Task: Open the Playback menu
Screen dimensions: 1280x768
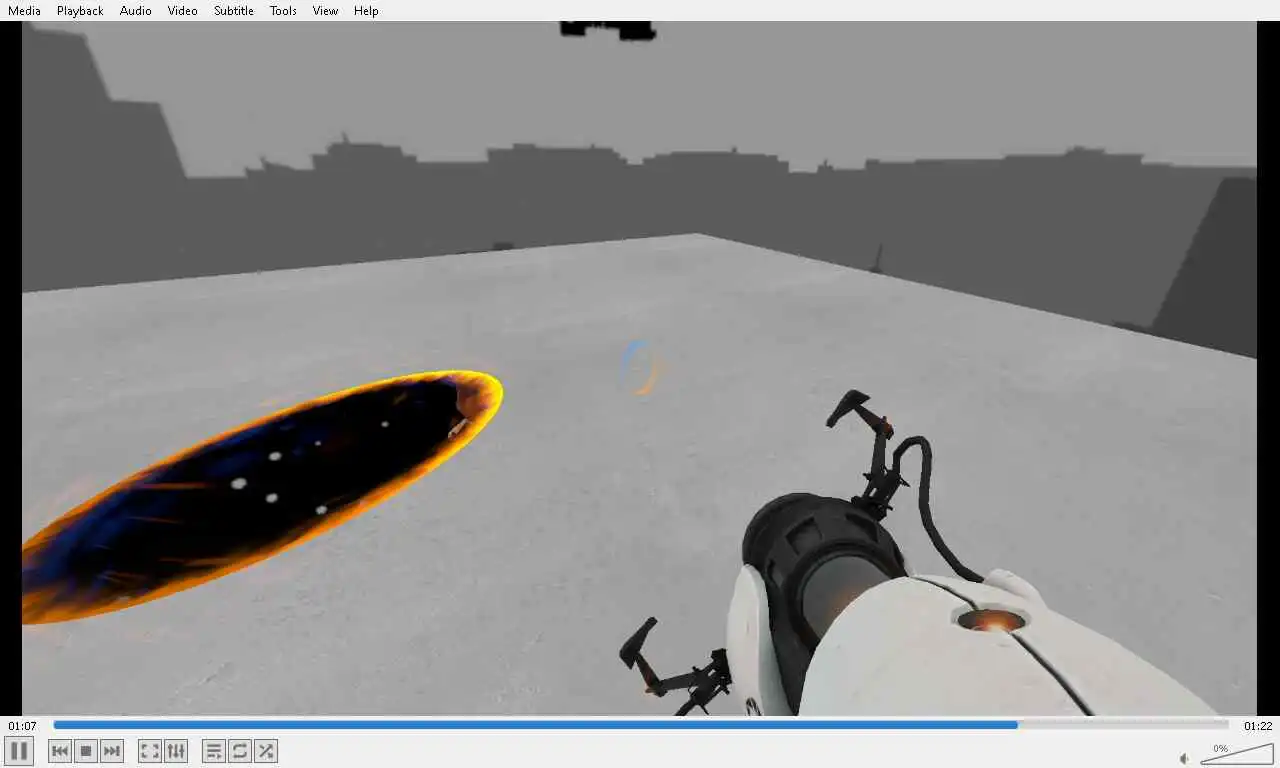Action: tap(80, 11)
